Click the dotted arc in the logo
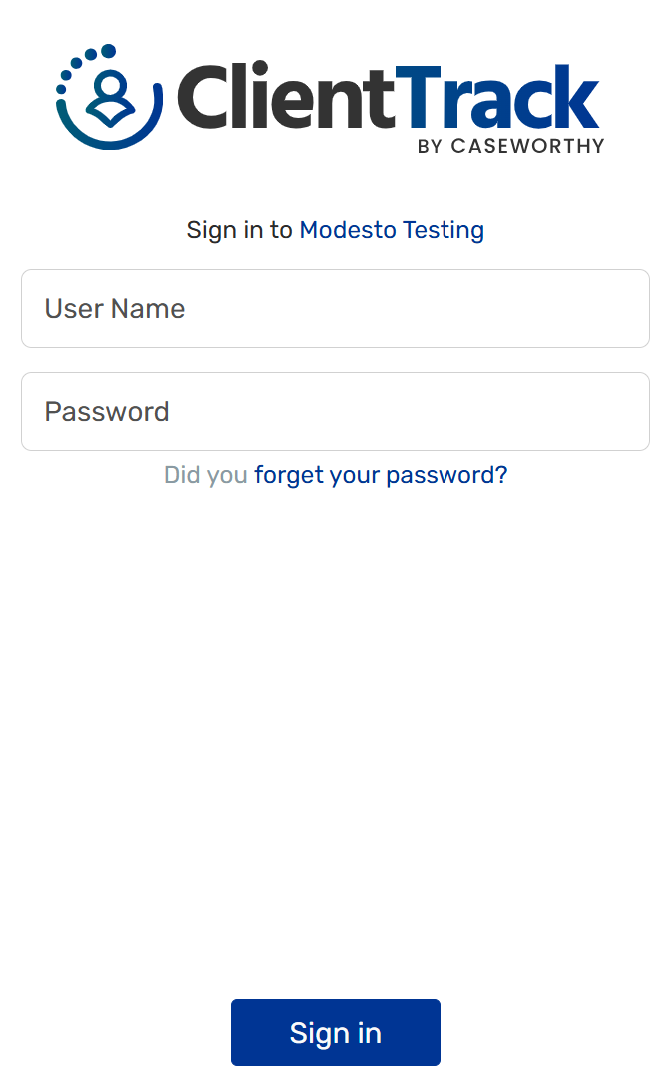 [x=80, y=63]
